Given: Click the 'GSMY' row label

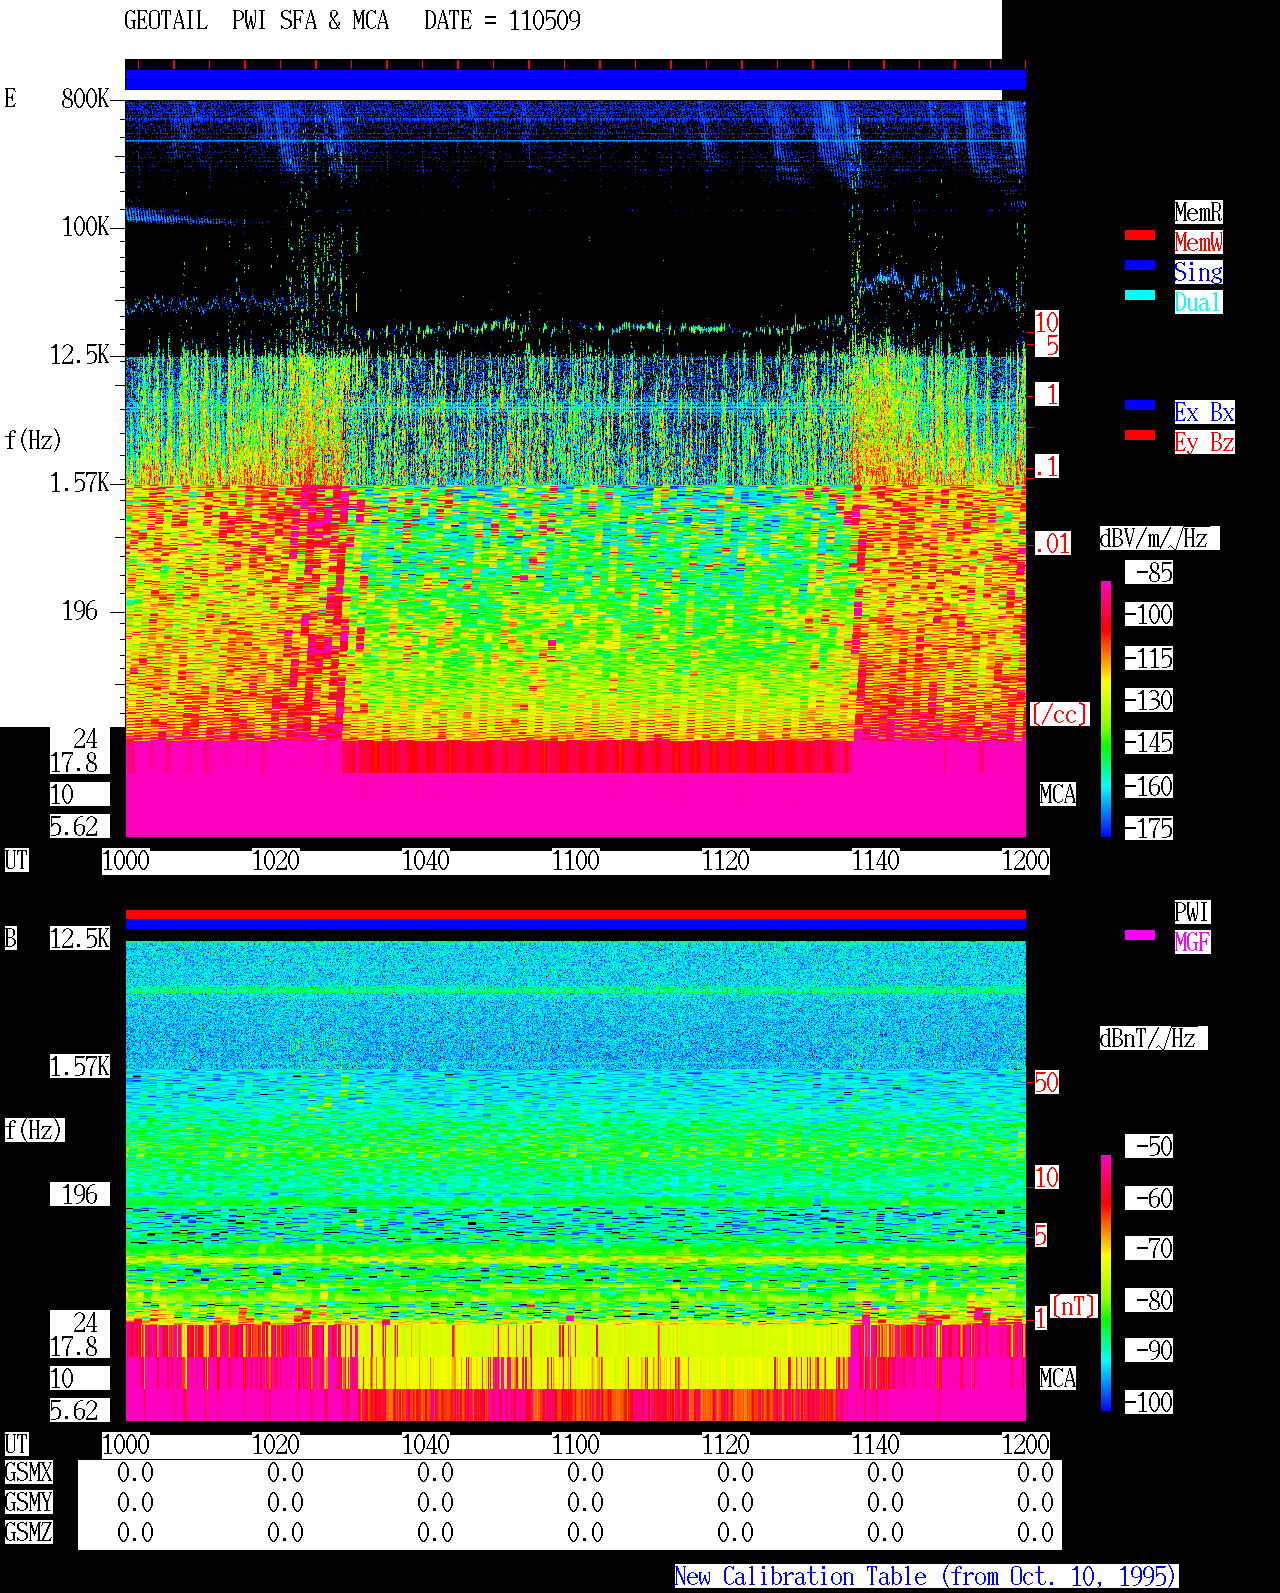Looking at the screenshot, I should (28, 1502).
